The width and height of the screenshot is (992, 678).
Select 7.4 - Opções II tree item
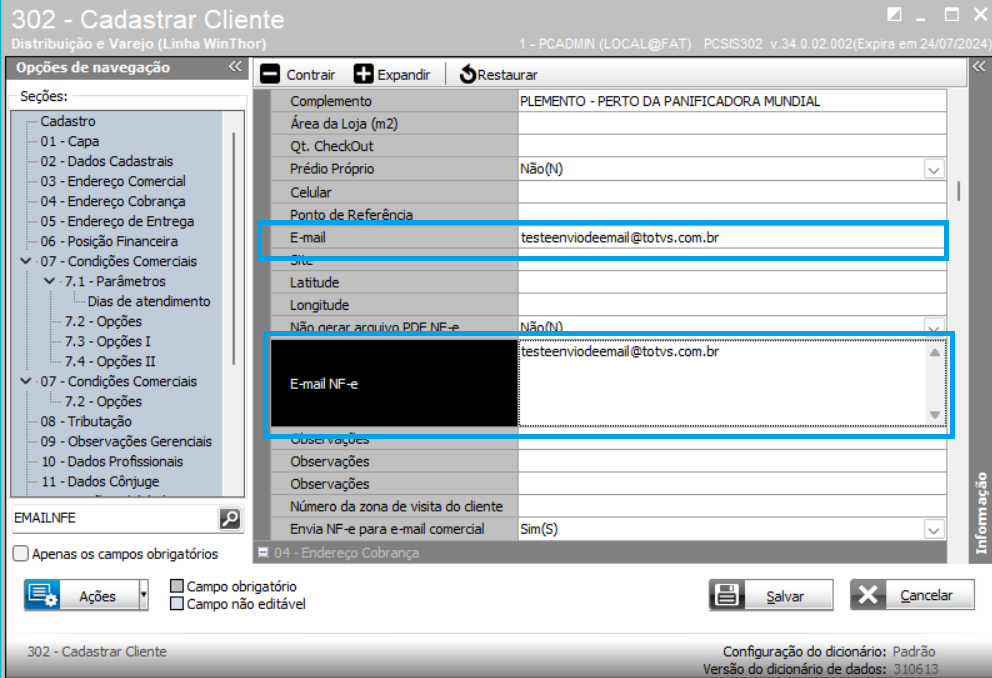coord(110,361)
